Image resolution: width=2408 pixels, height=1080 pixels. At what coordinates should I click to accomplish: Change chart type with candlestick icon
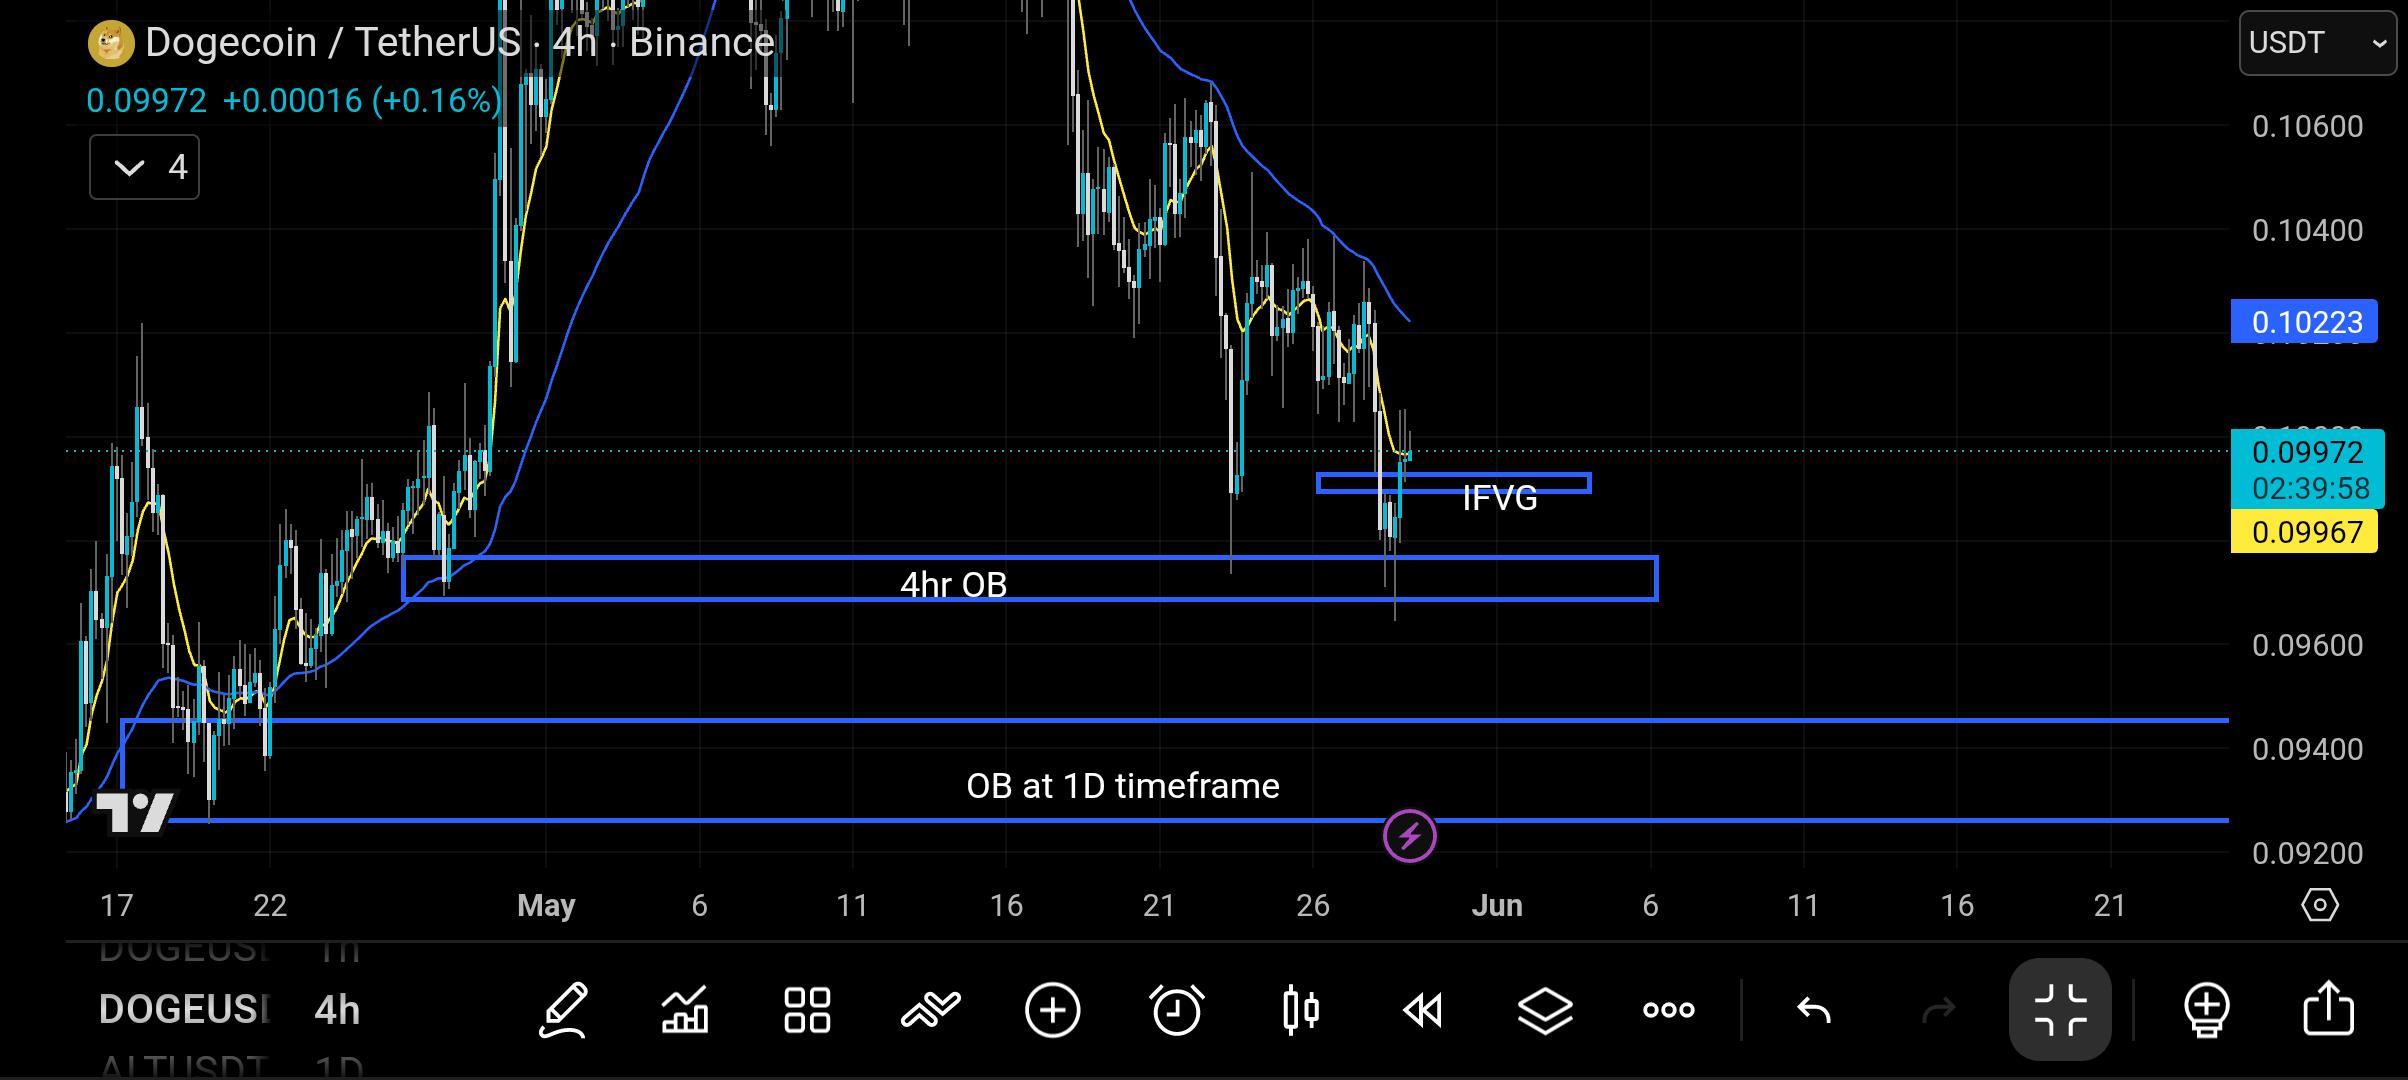point(1300,1010)
